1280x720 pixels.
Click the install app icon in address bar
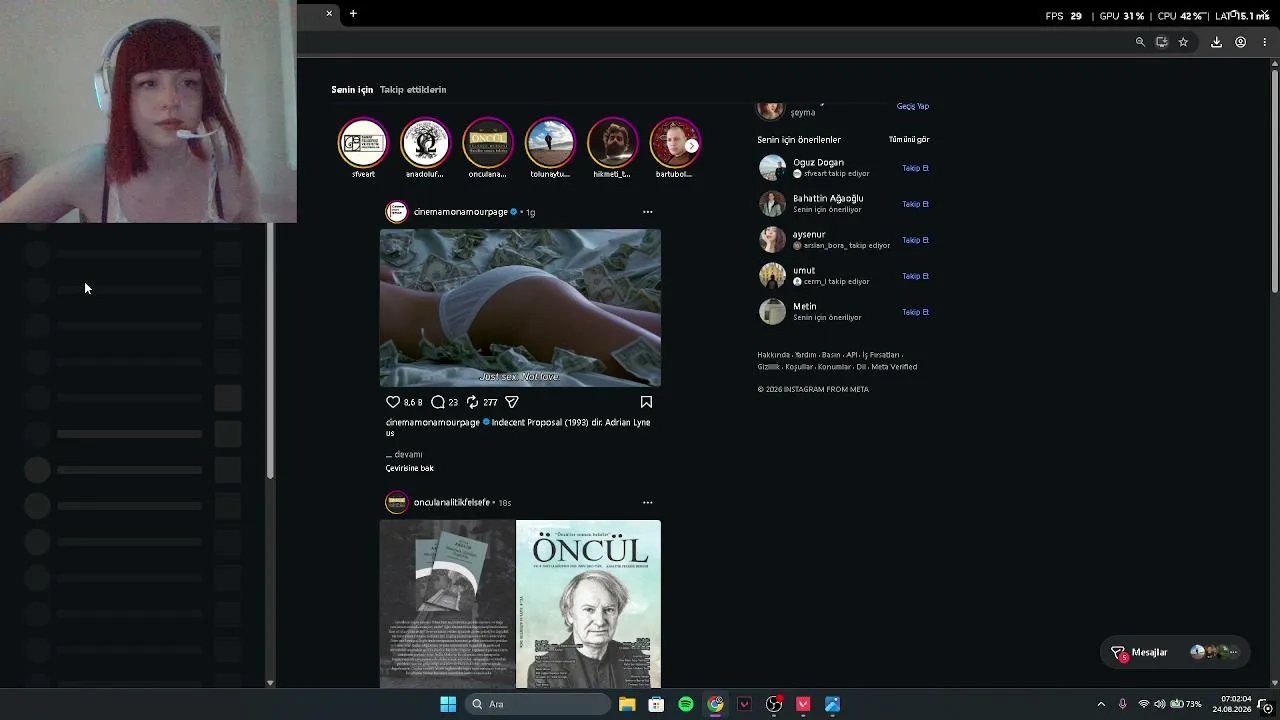tap(1162, 42)
